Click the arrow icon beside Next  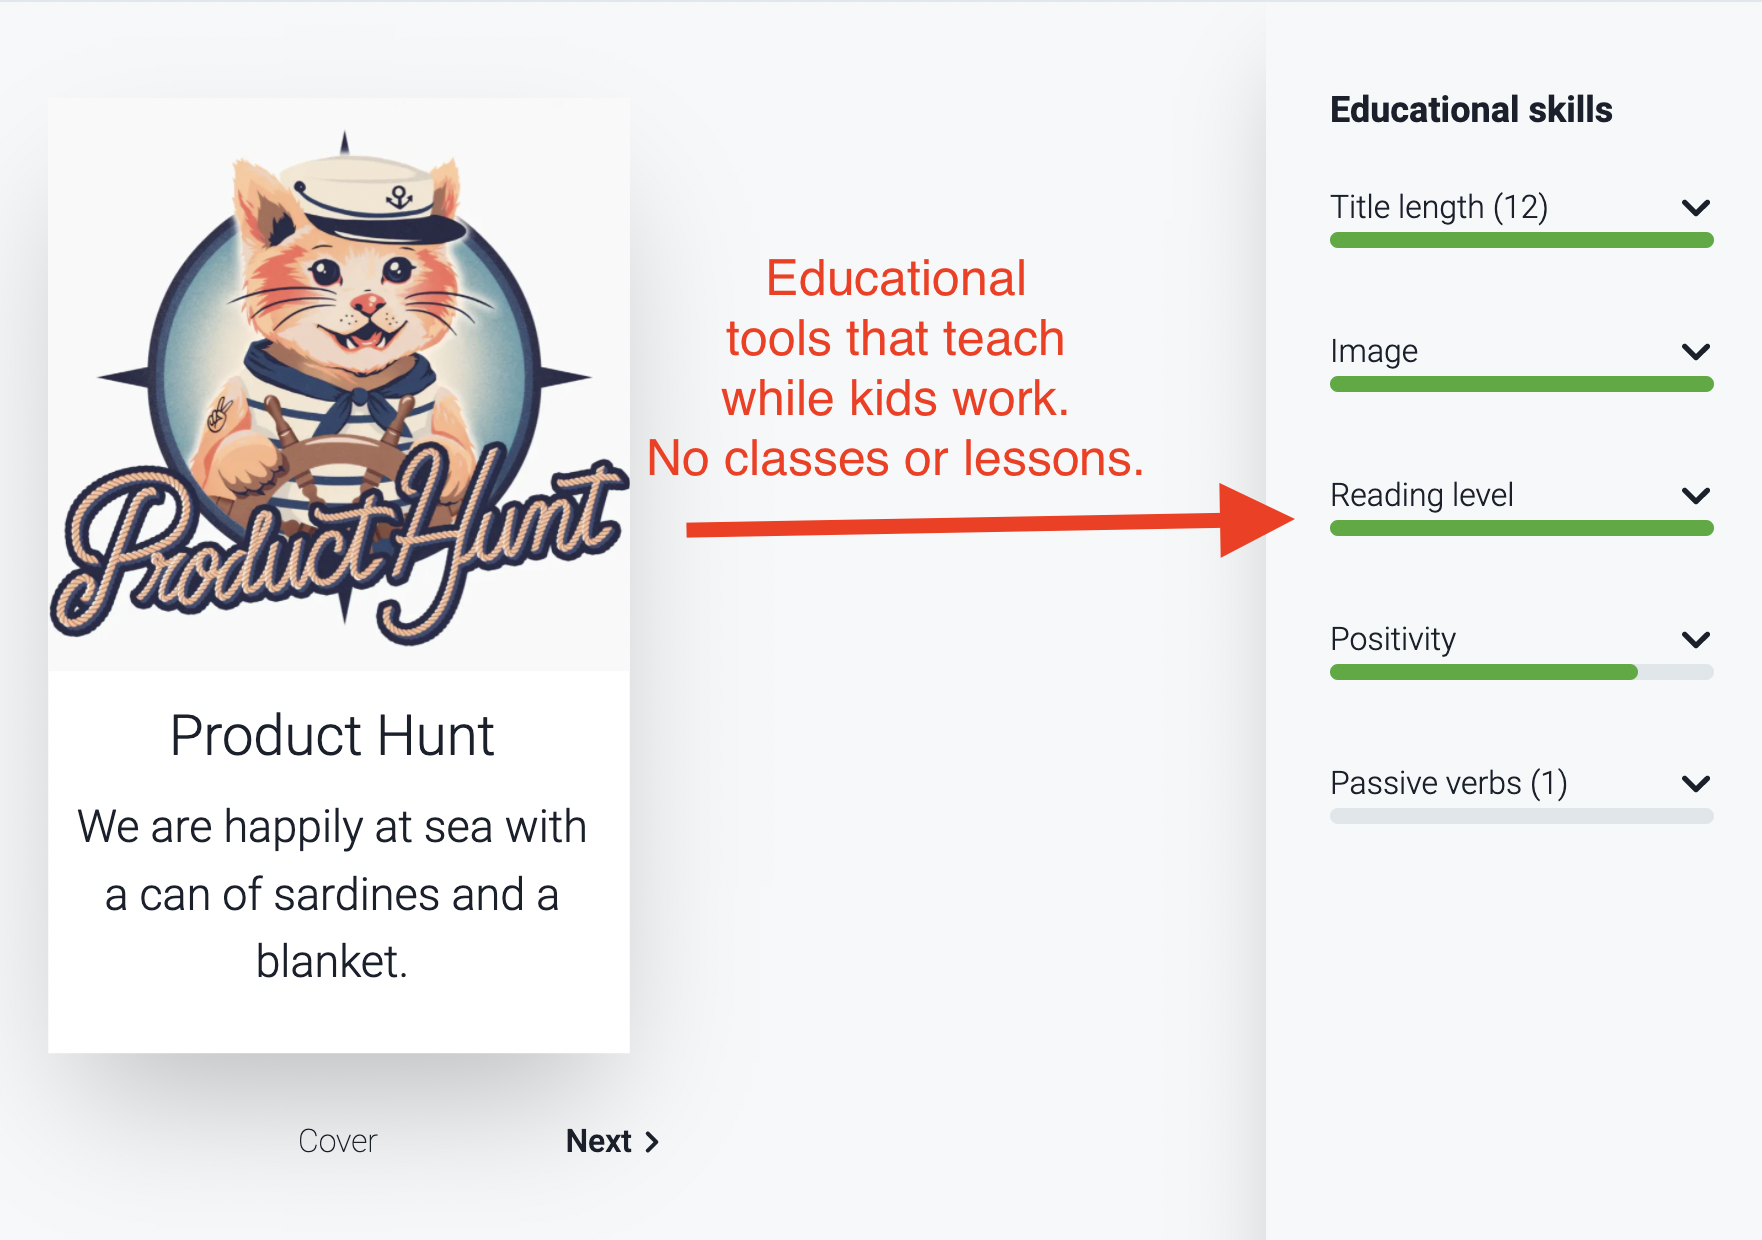pyautogui.click(x=652, y=1142)
